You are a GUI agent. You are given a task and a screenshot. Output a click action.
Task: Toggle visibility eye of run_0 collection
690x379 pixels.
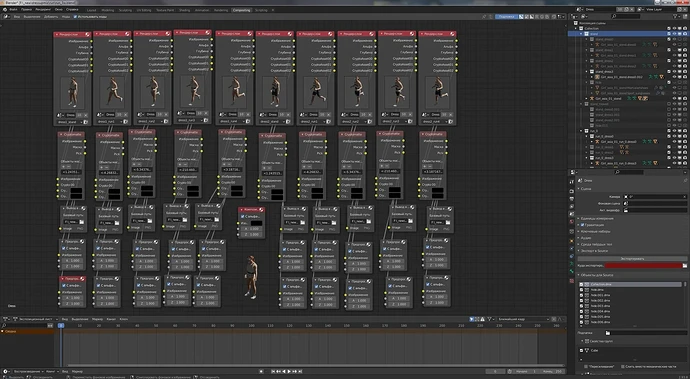point(674,131)
